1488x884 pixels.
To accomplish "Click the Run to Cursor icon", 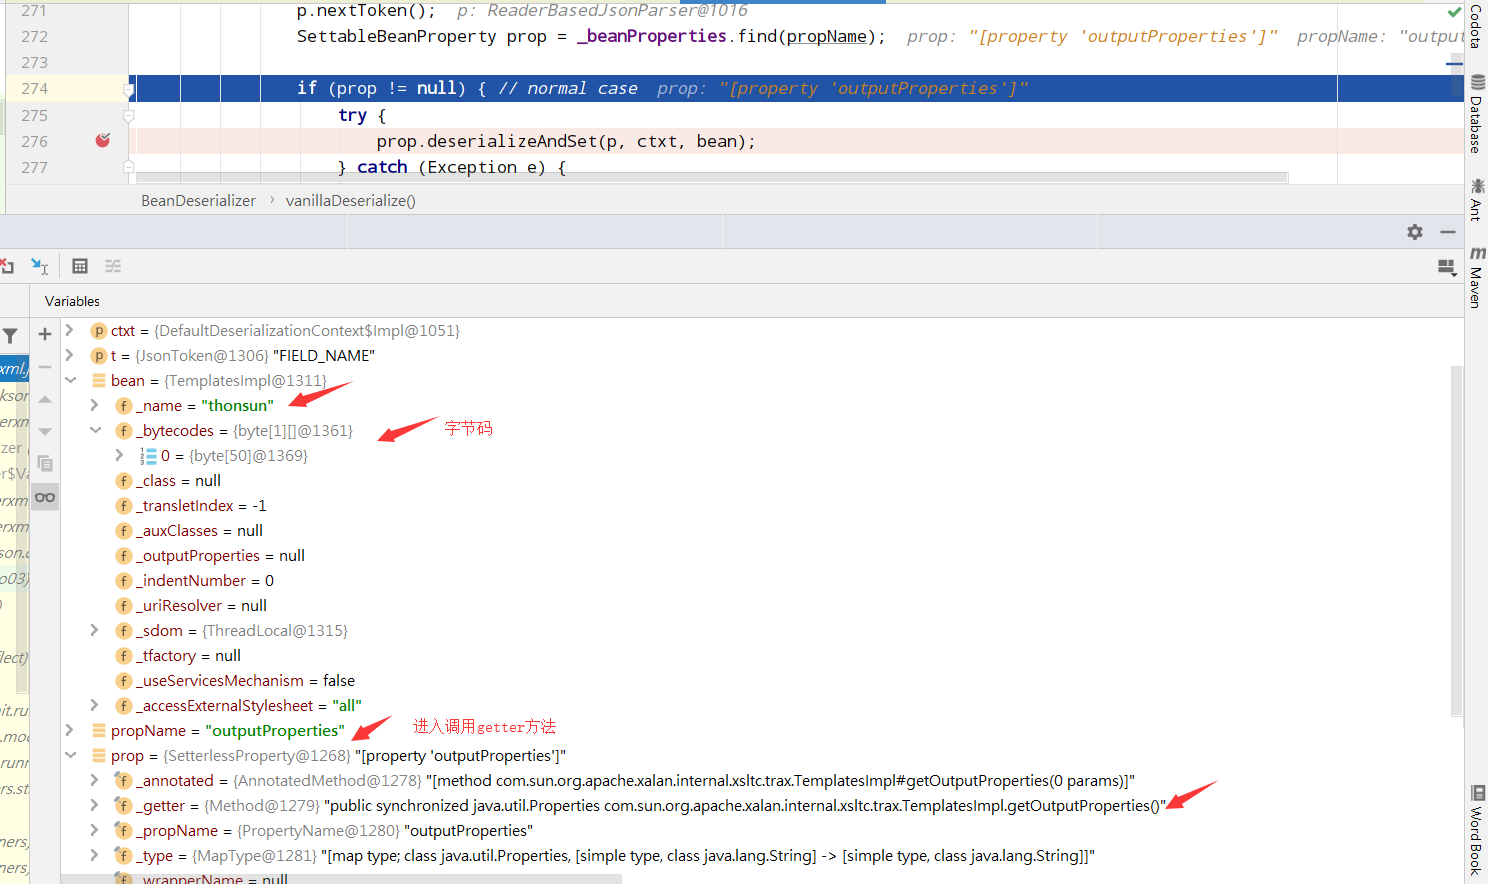I will (40, 266).
